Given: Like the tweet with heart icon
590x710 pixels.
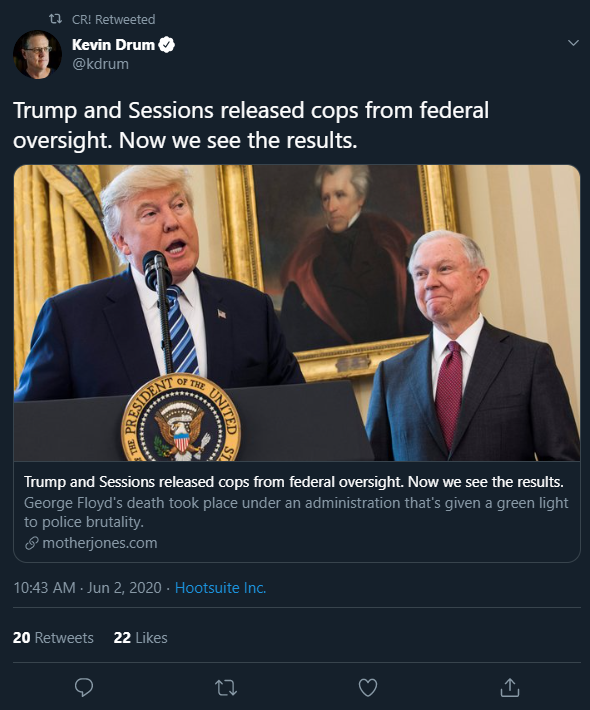Looking at the screenshot, I should point(368,688).
